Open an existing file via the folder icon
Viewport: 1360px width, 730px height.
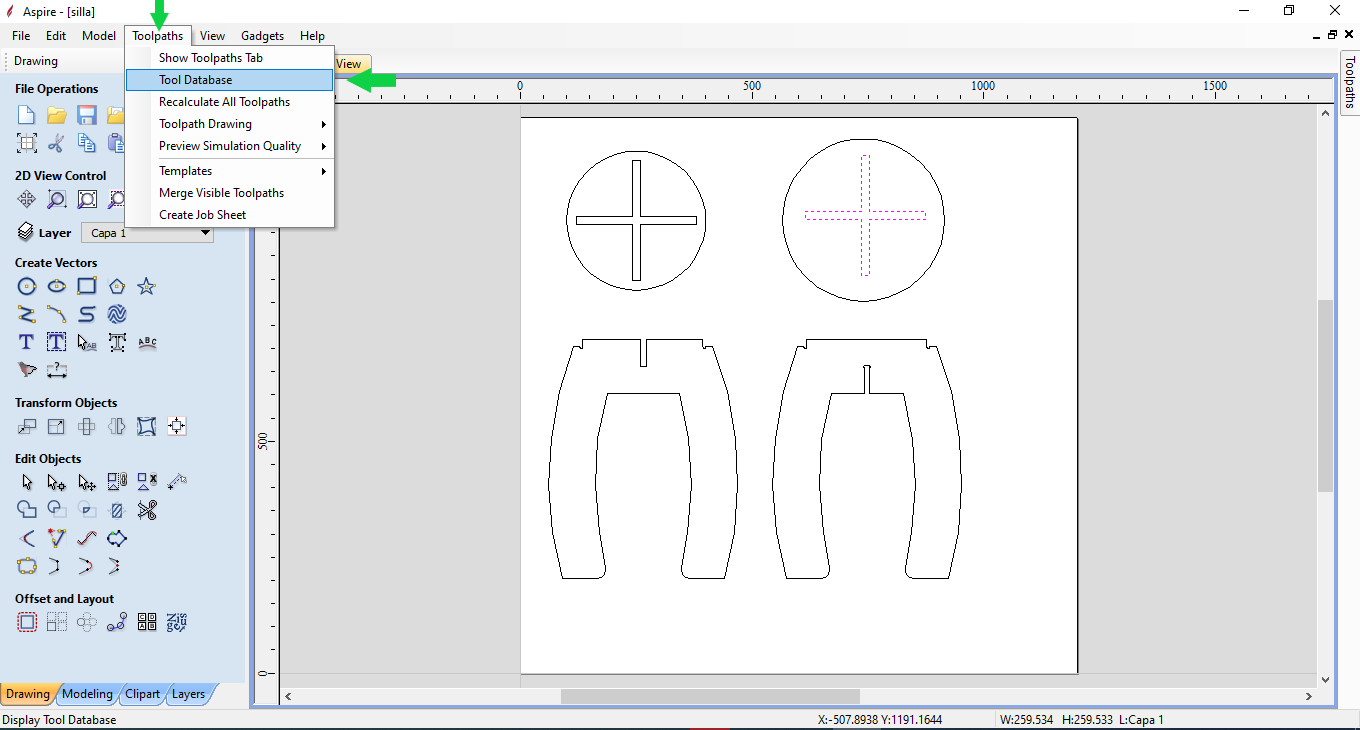click(x=57, y=115)
